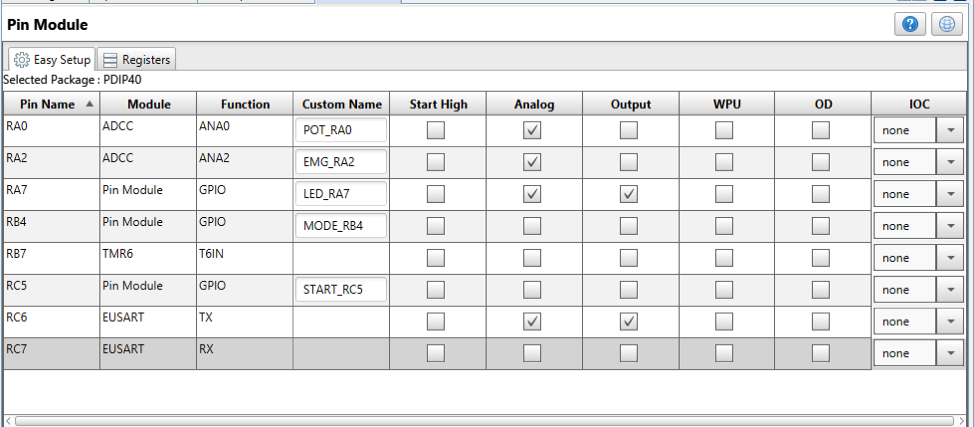
Task: Click the Function column header
Action: coord(245,104)
